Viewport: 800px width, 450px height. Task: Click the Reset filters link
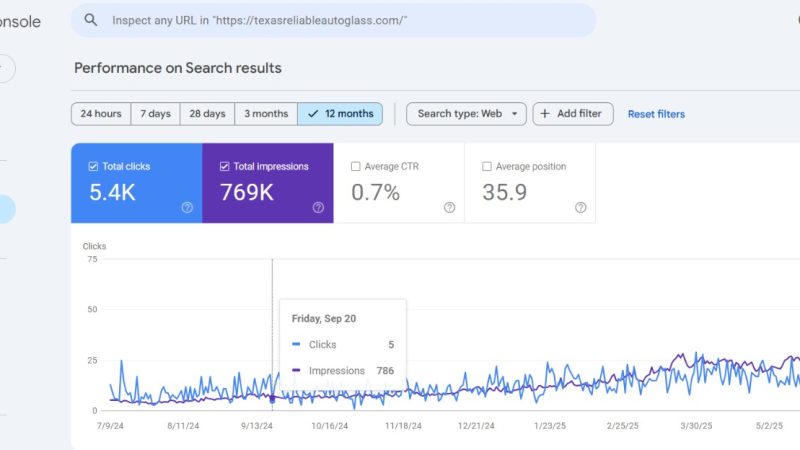pyautogui.click(x=656, y=114)
